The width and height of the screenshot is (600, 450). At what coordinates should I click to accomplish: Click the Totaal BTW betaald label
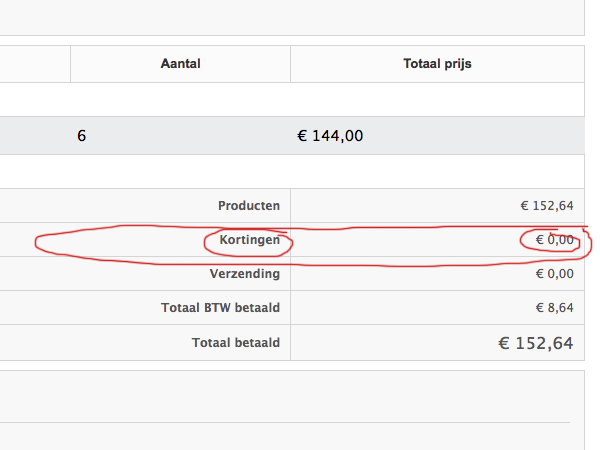click(x=220, y=308)
